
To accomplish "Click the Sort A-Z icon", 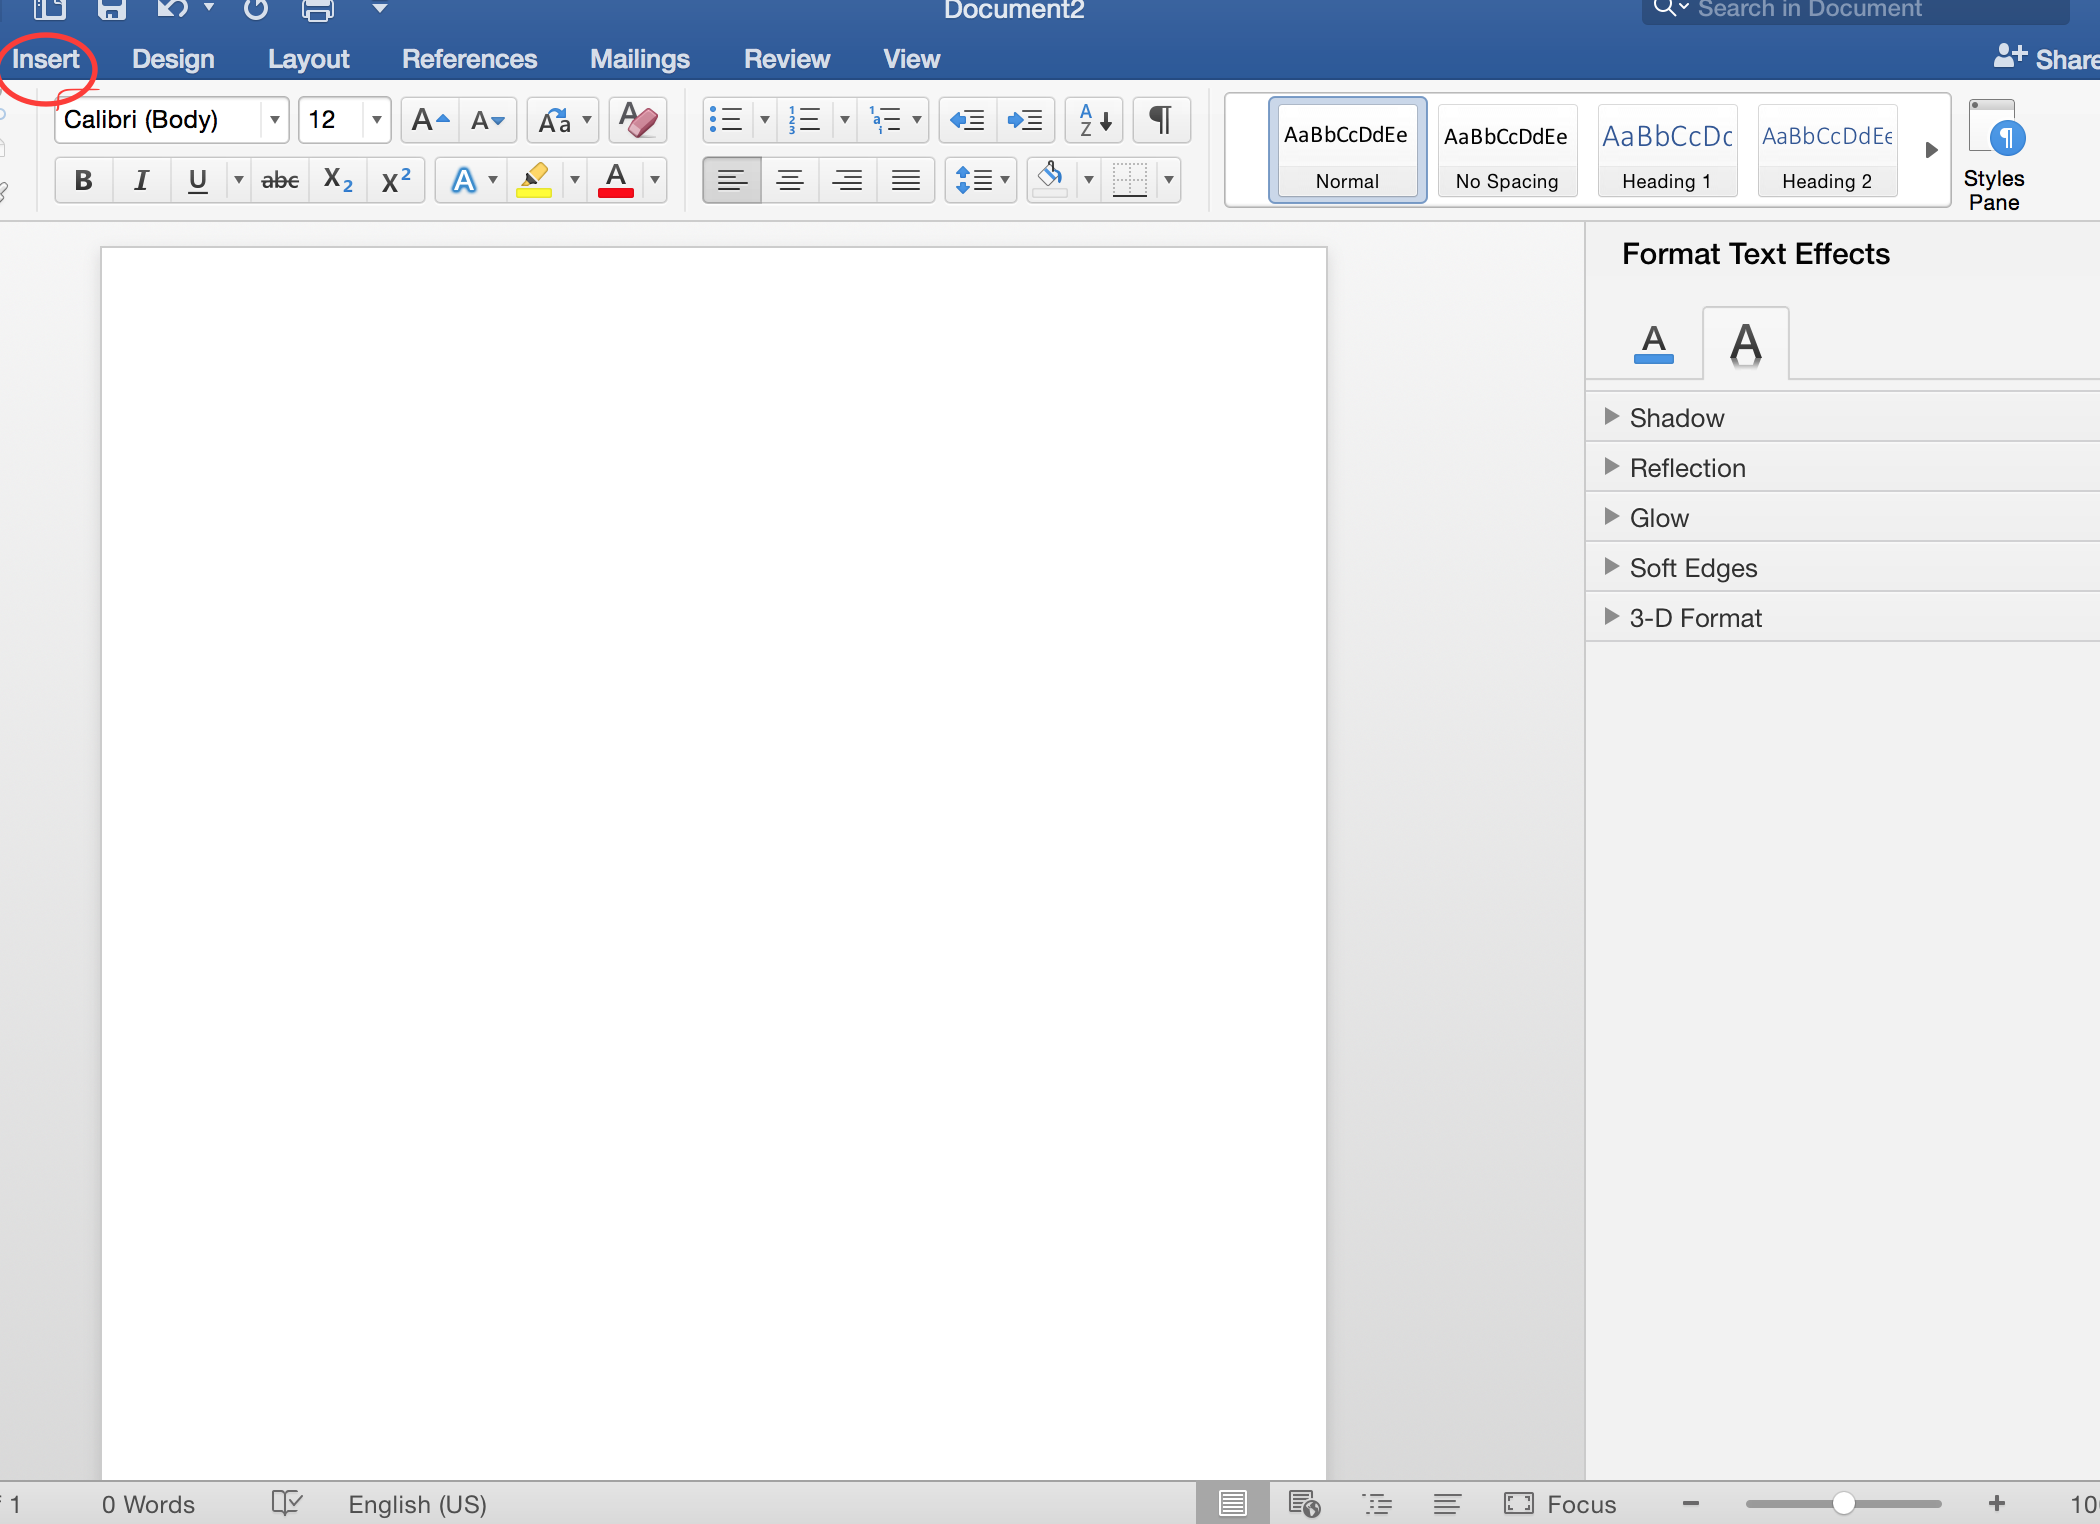I will [1095, 120].
